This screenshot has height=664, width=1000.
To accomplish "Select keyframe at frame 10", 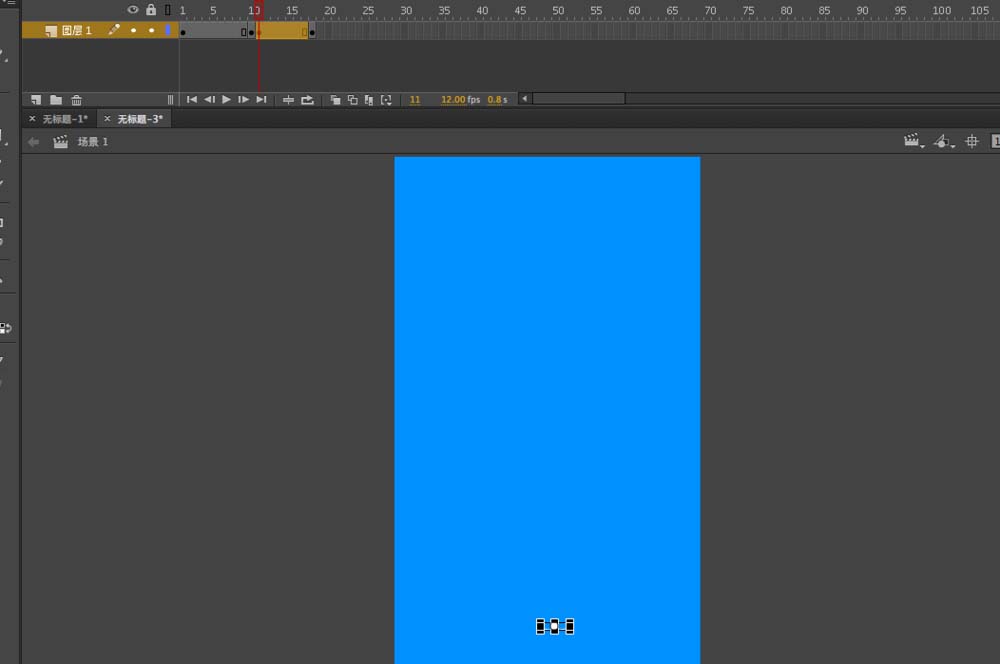I will [x=251, y=32].
